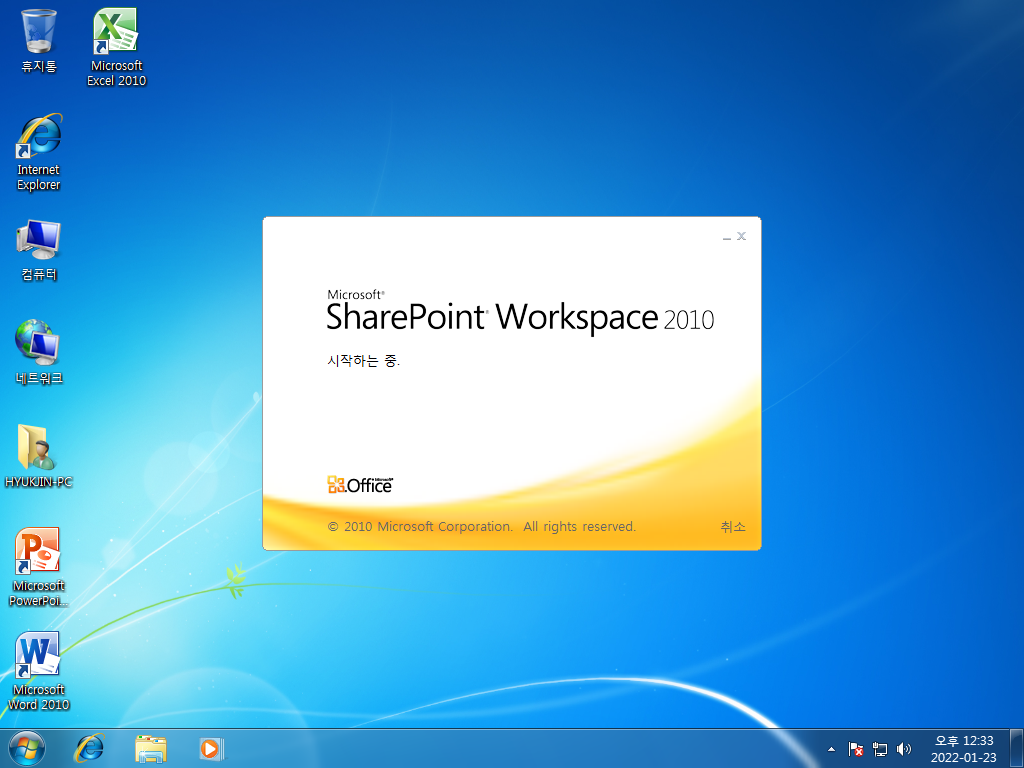
Task: Open Windows Media Player from the taskbar
Action: 212,748
